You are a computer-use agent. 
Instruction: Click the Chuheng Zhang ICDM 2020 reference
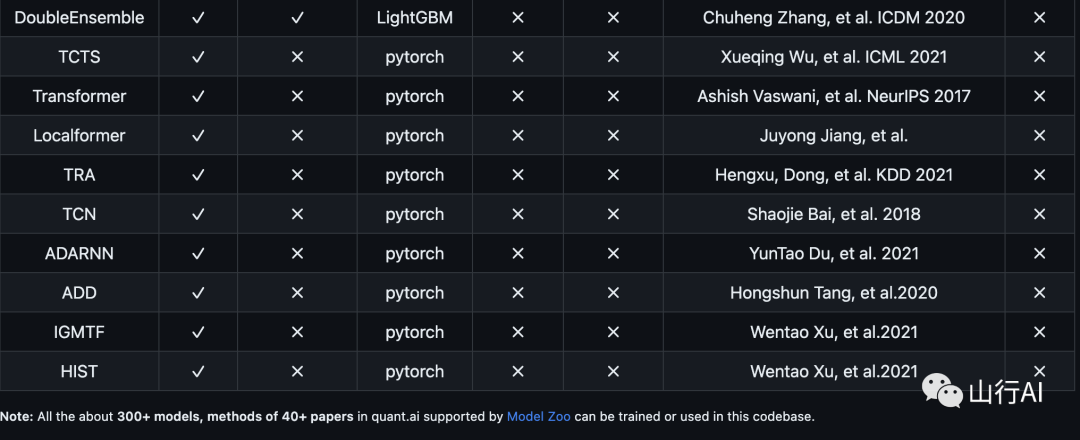pyautogui.click(x=833, y=18)
